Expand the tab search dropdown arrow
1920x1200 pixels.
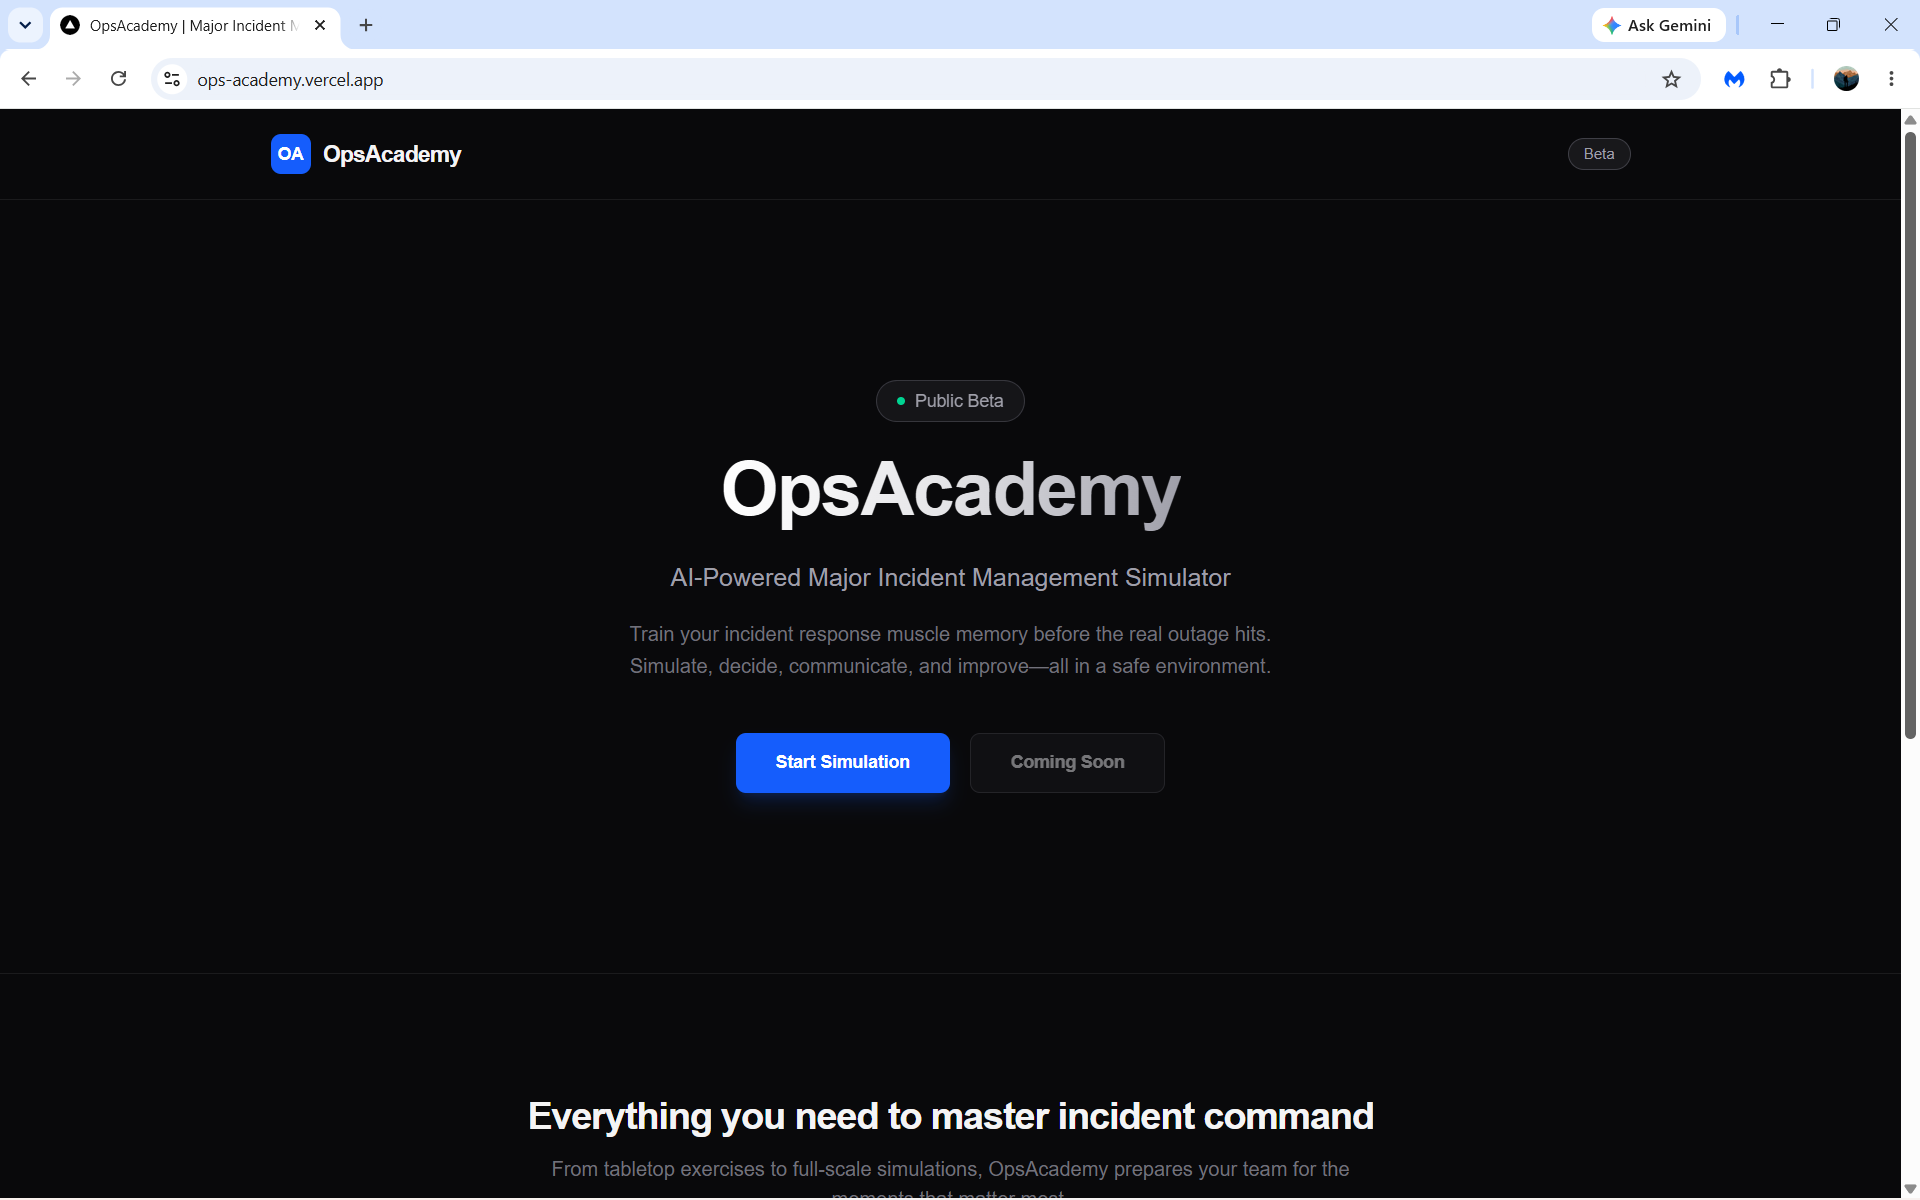[25, 25]
